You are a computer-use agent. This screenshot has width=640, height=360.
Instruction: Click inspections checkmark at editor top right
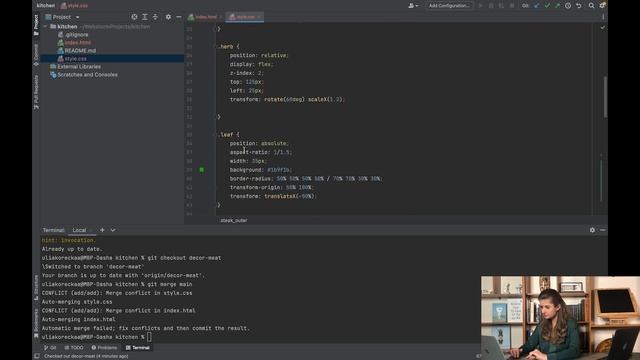tap(602, 28)
